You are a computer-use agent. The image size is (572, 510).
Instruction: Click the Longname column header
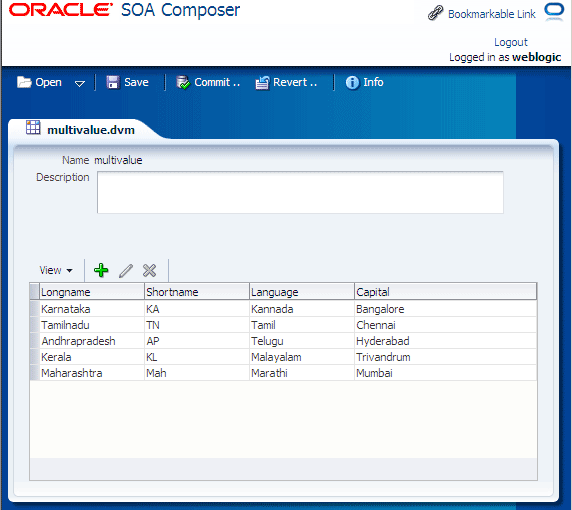point(92,292)
